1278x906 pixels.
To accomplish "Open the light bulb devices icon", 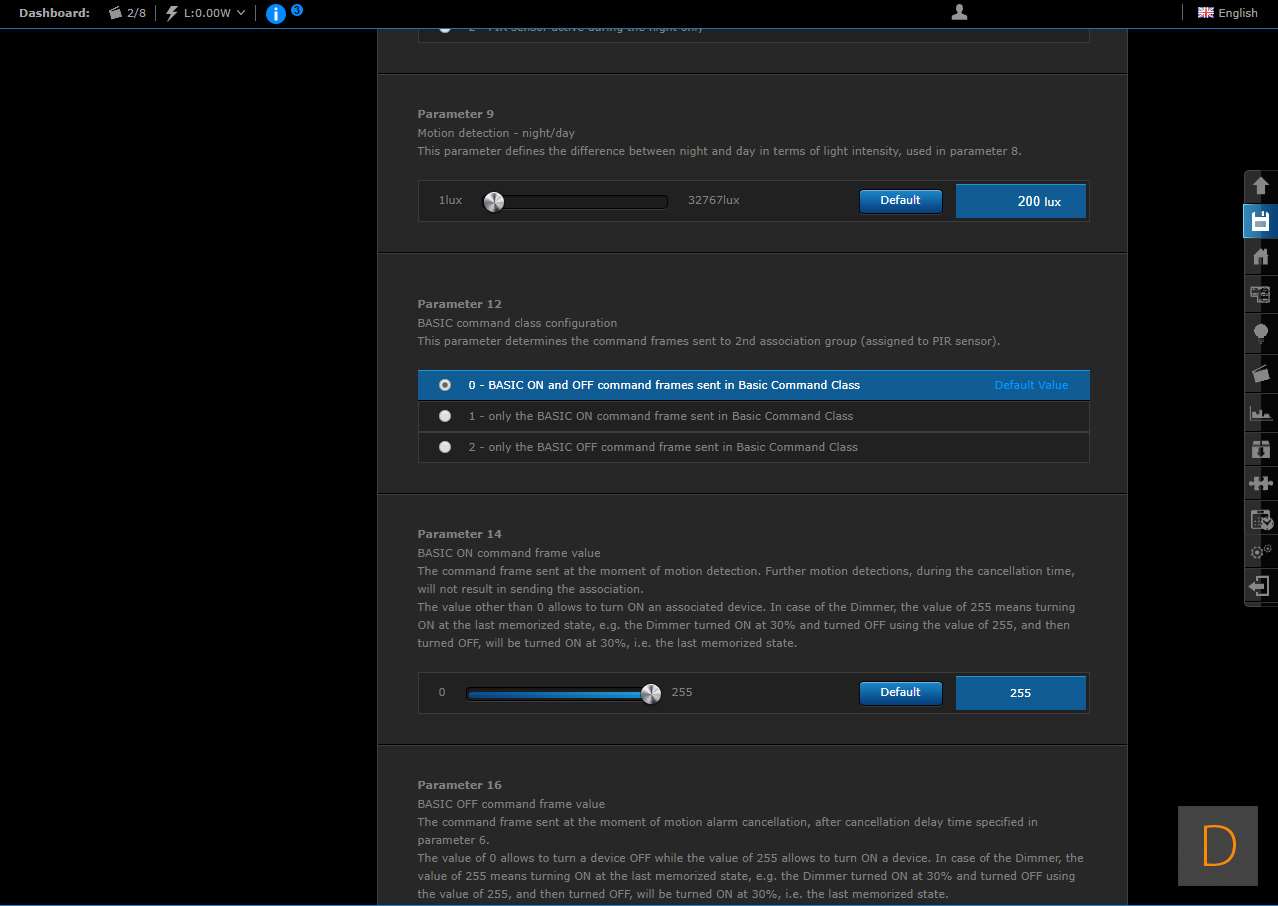I will coord(1260,332).
